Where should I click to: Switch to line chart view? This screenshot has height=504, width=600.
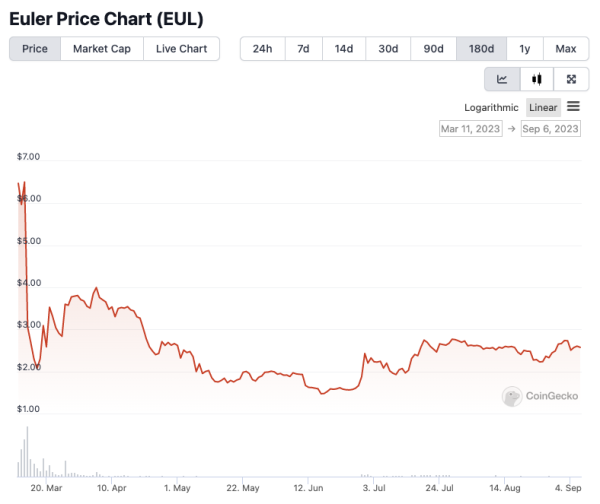pyautogui.click(x=502, y=79)
